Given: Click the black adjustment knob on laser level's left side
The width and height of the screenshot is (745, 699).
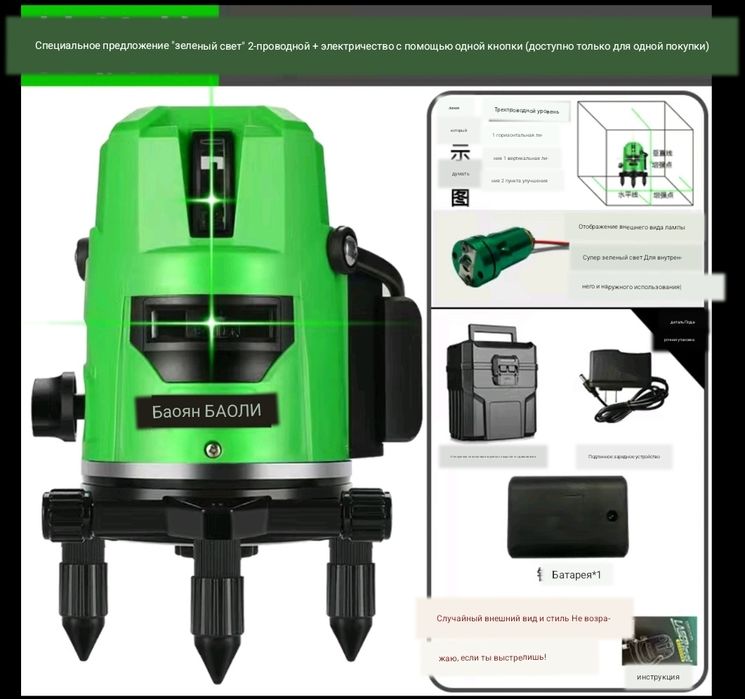Looking at the screenshot, I should 54,406.
